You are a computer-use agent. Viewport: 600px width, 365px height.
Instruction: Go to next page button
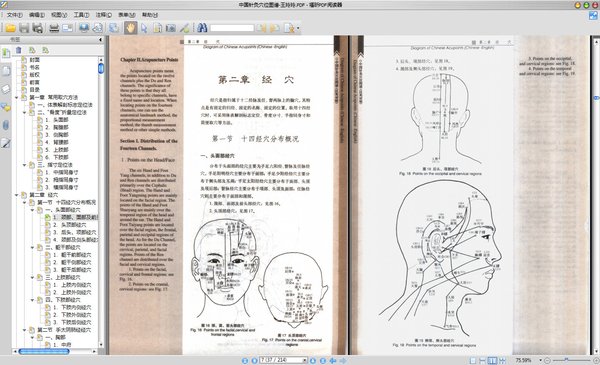[313, 360]
